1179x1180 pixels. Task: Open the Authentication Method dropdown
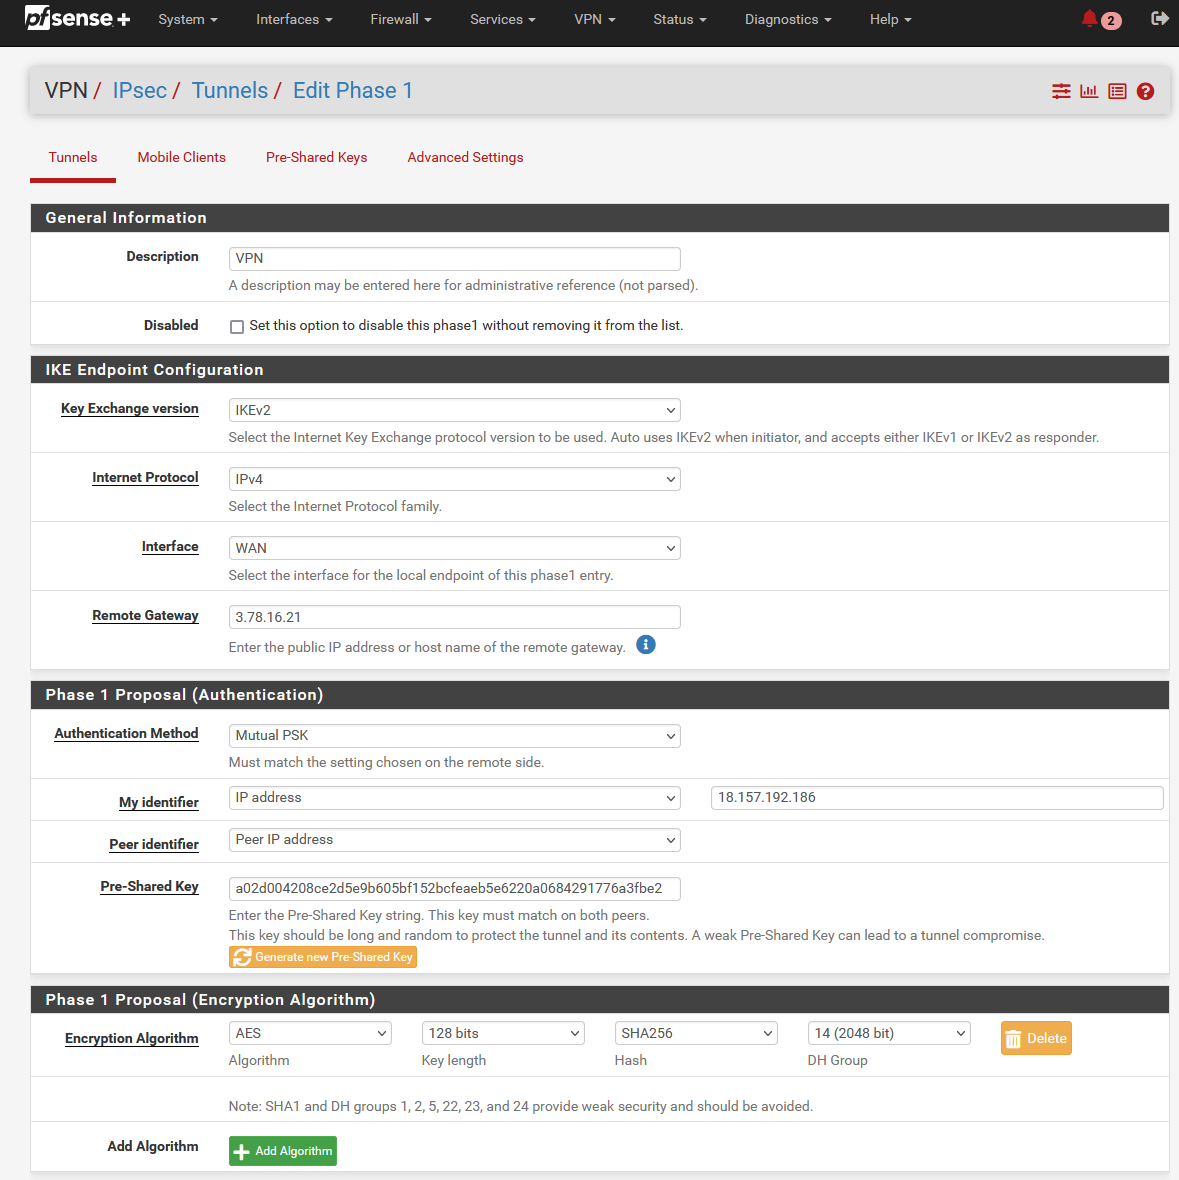(x=454, y=735)
